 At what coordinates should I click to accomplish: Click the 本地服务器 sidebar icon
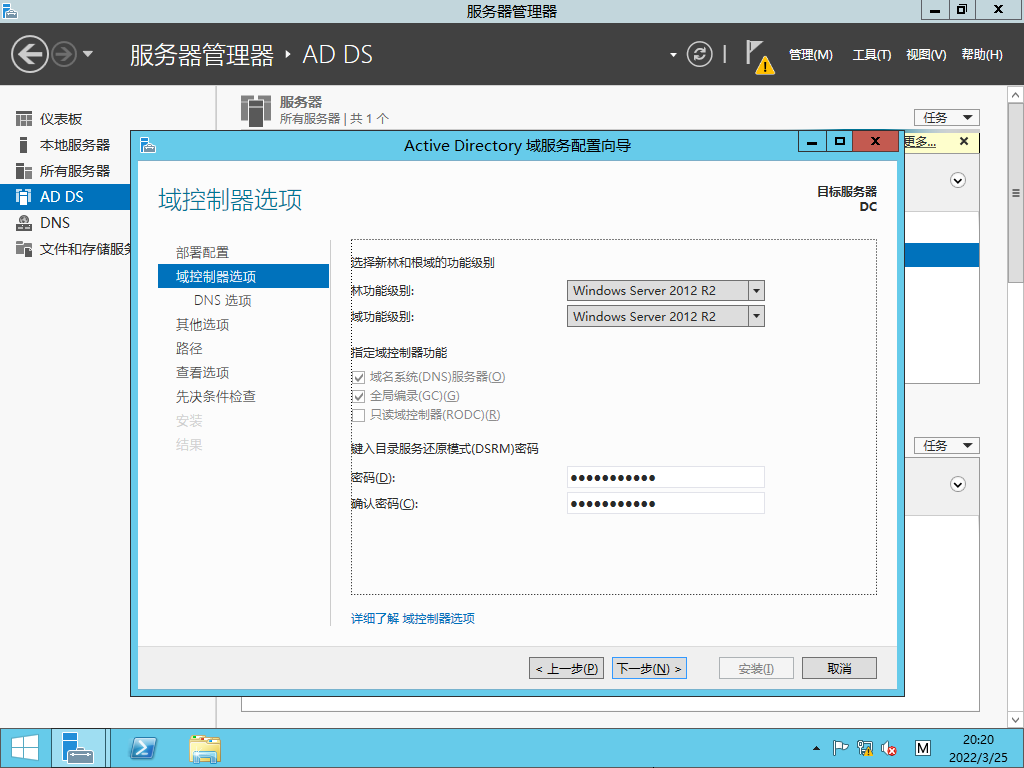(x=24, y=145)
